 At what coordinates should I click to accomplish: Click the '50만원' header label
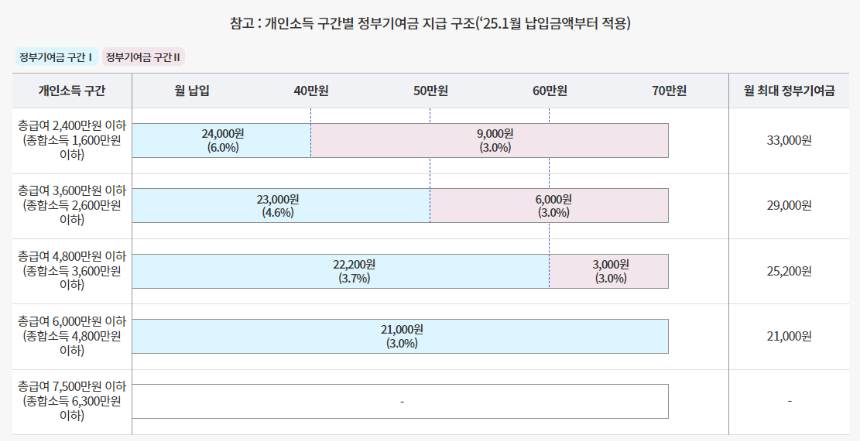click(431, 91)
